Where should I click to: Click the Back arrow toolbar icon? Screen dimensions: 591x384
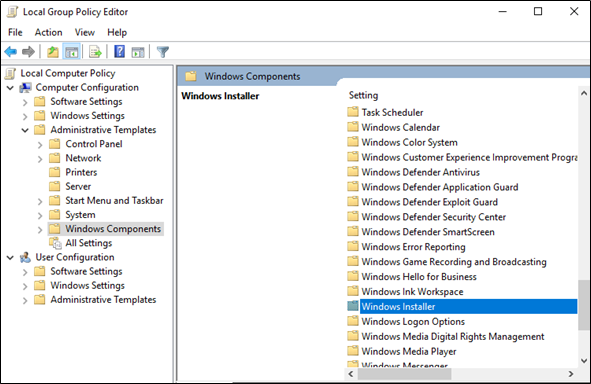click(11, 52)
